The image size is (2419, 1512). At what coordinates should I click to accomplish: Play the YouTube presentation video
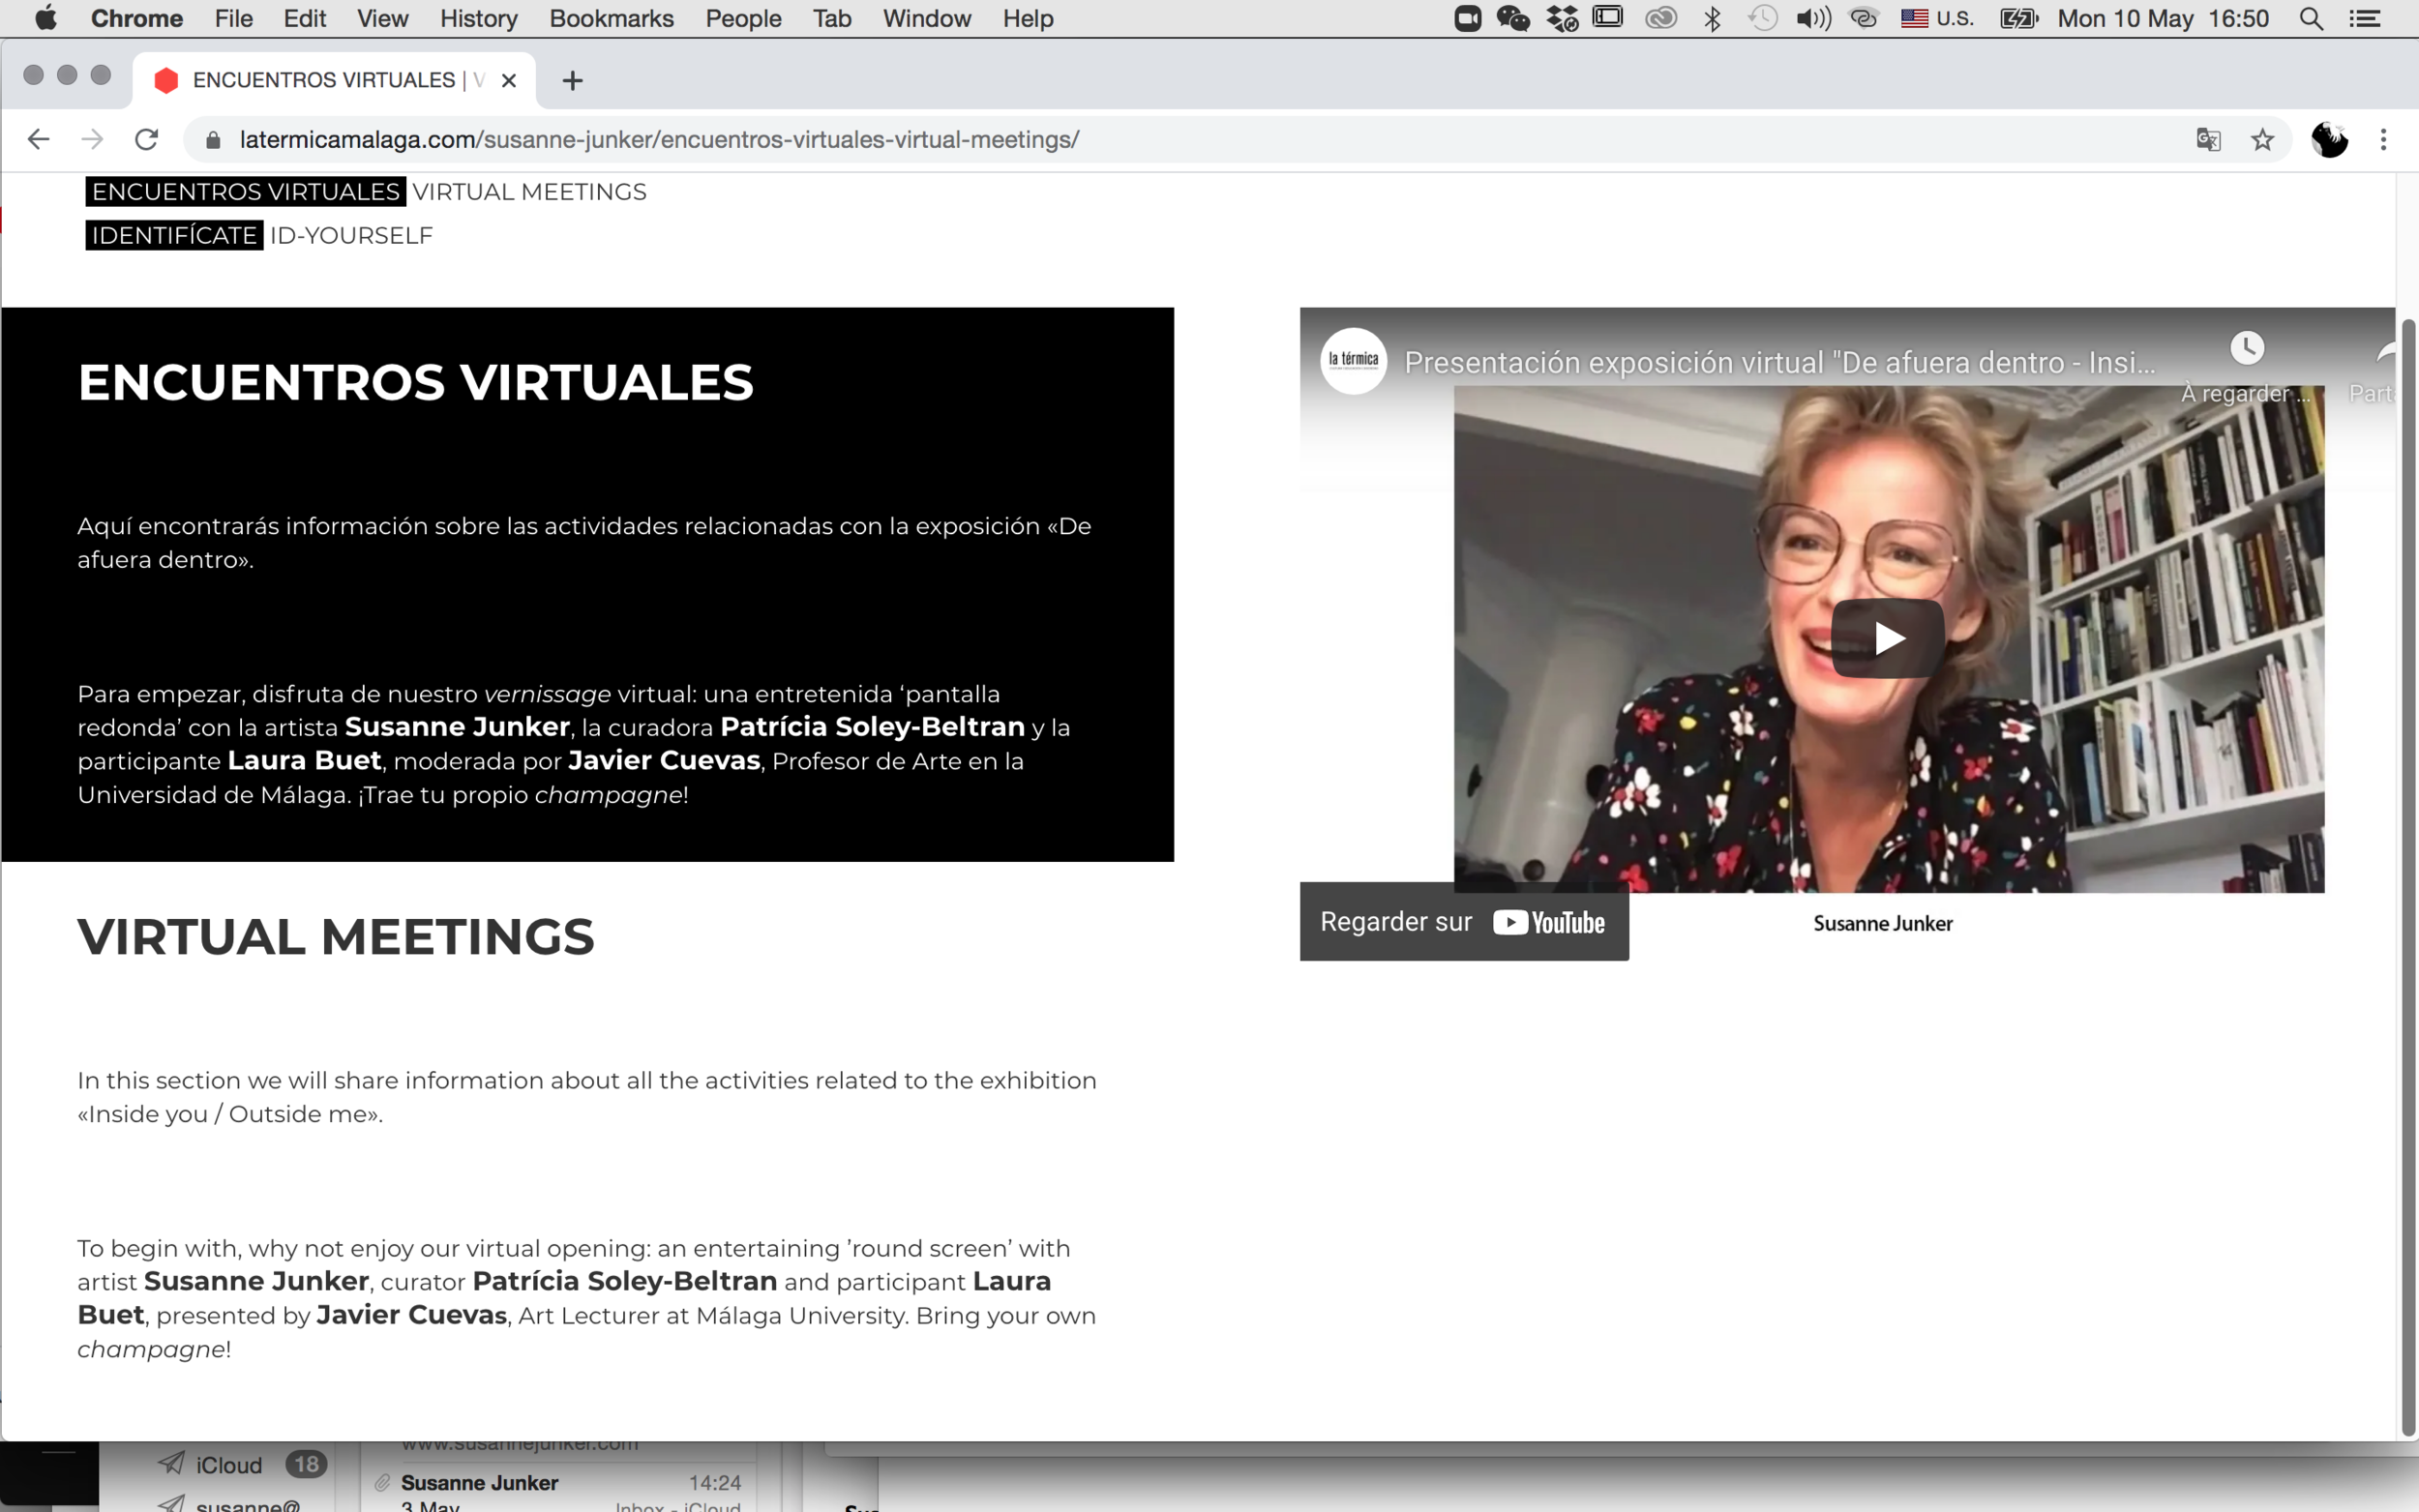(x=1887, y=638)
